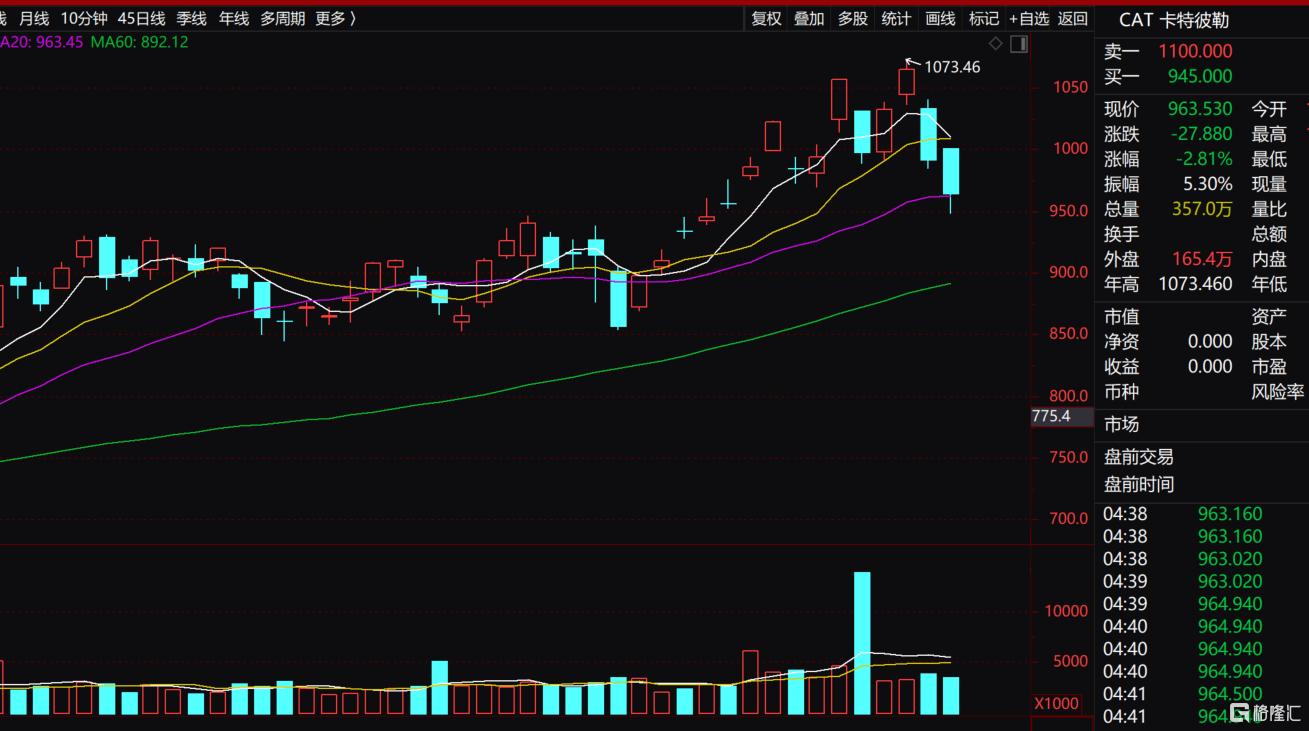Viewport: 1309px width, 731px height.
Task: Add stock with +自选 button
Action: coord(1029,18)
